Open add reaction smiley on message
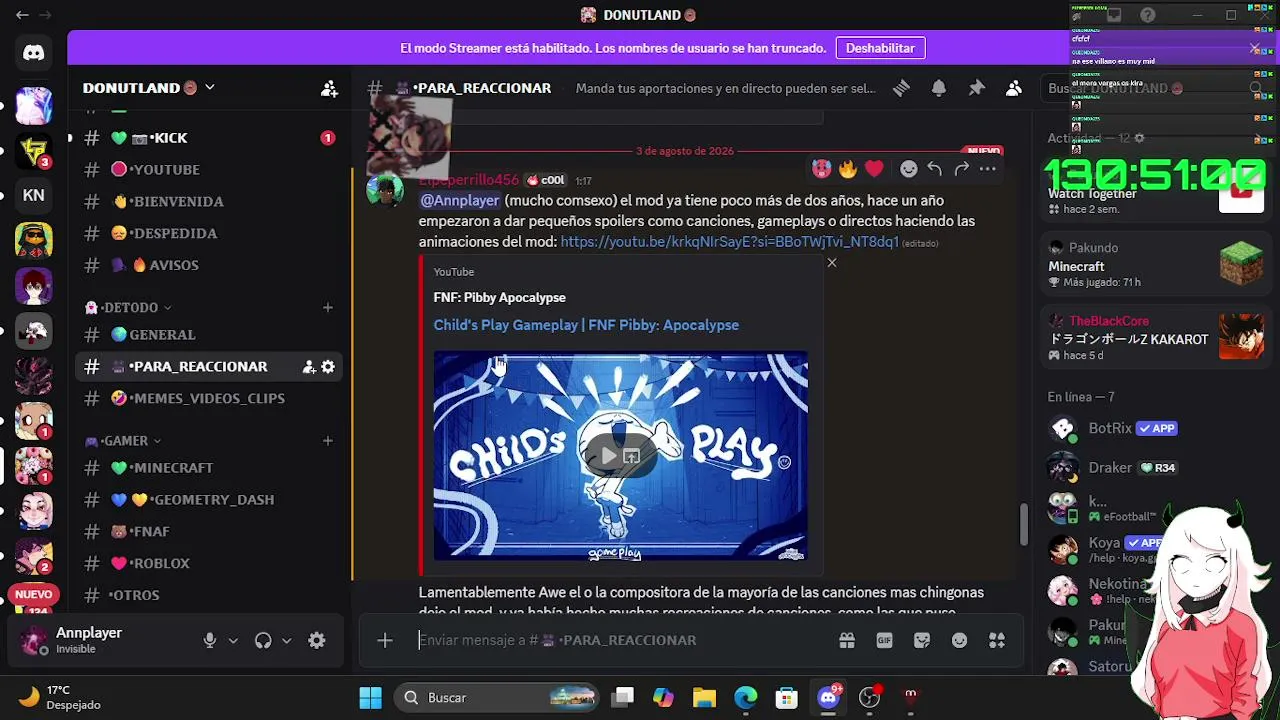This screenshot has height=720, width=1280. pyautogui.click(x=908, y=169)
